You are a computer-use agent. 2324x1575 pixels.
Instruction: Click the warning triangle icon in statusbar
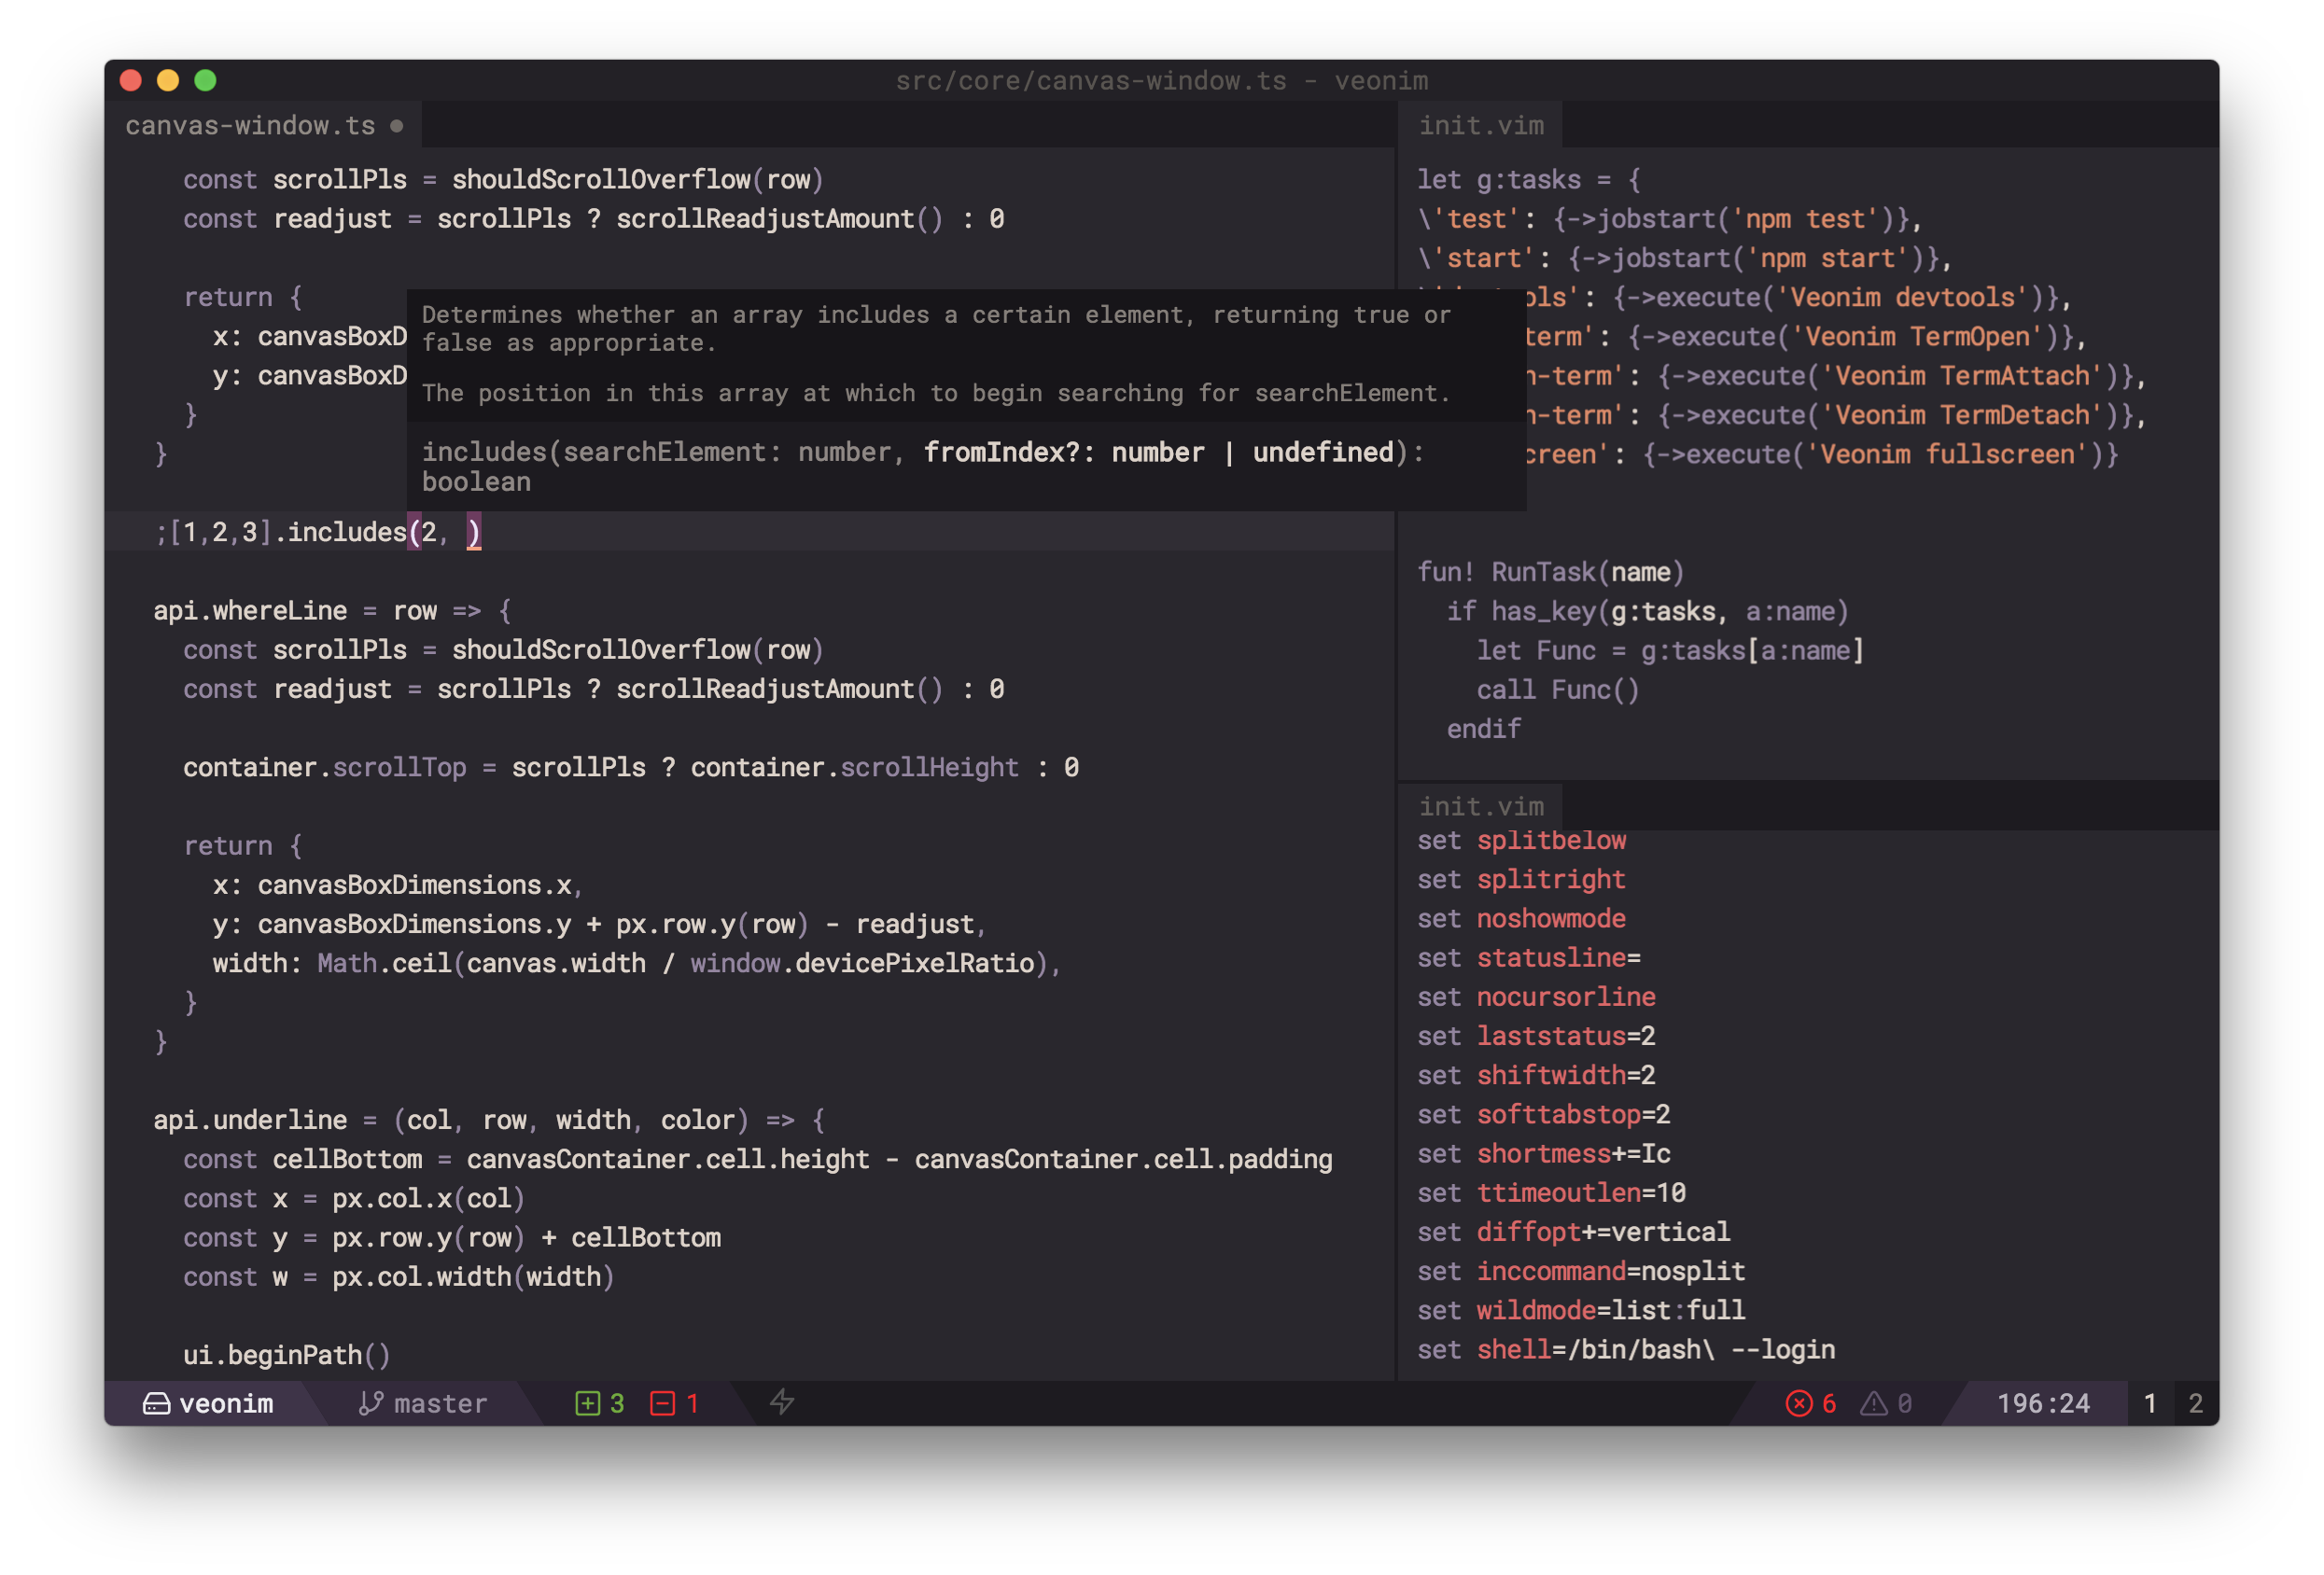pos(1873,1403)
